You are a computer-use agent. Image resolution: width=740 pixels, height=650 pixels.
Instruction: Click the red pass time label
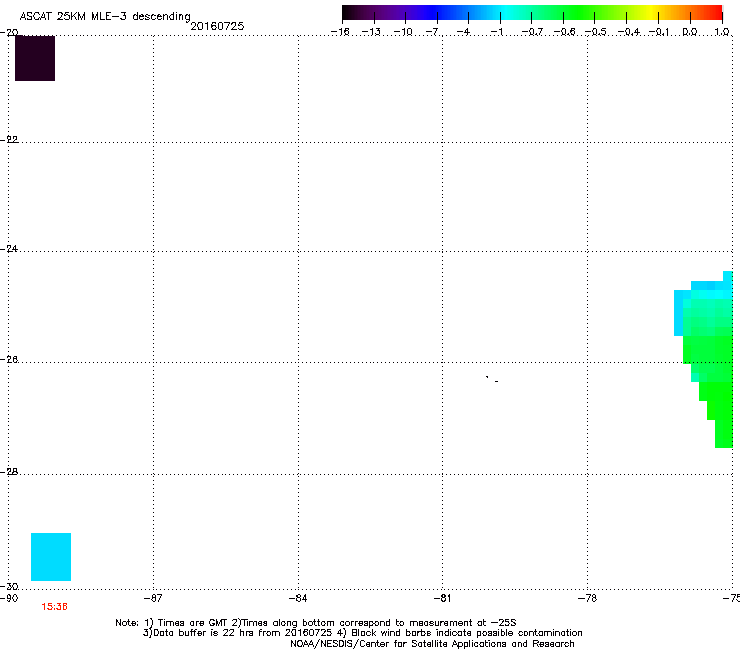tap(54, 607)
